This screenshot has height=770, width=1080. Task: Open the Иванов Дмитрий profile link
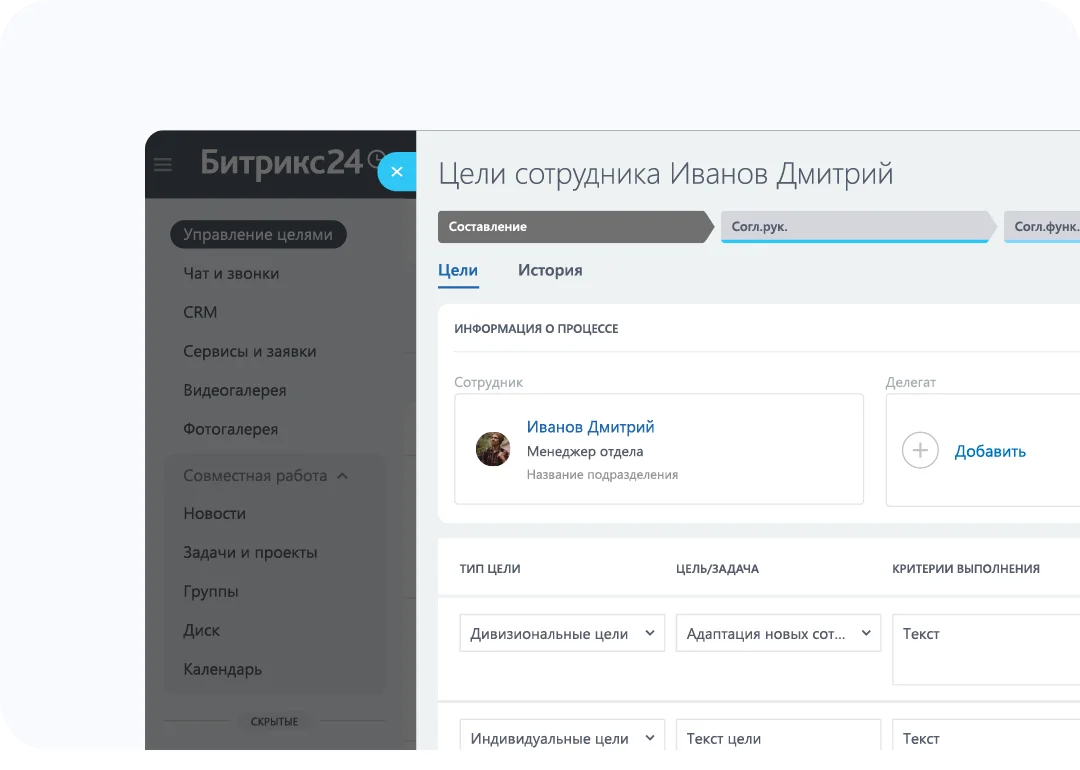[x=590, y=427]
